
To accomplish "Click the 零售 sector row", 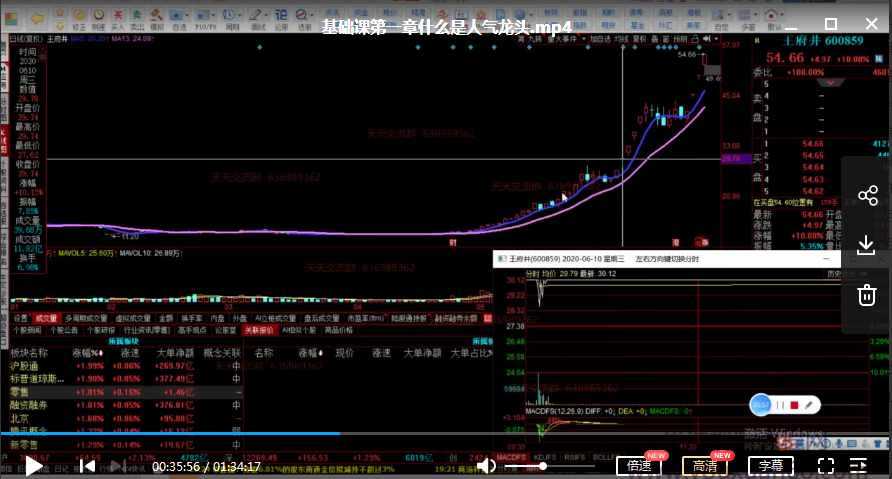I will (x=22, y=392).
